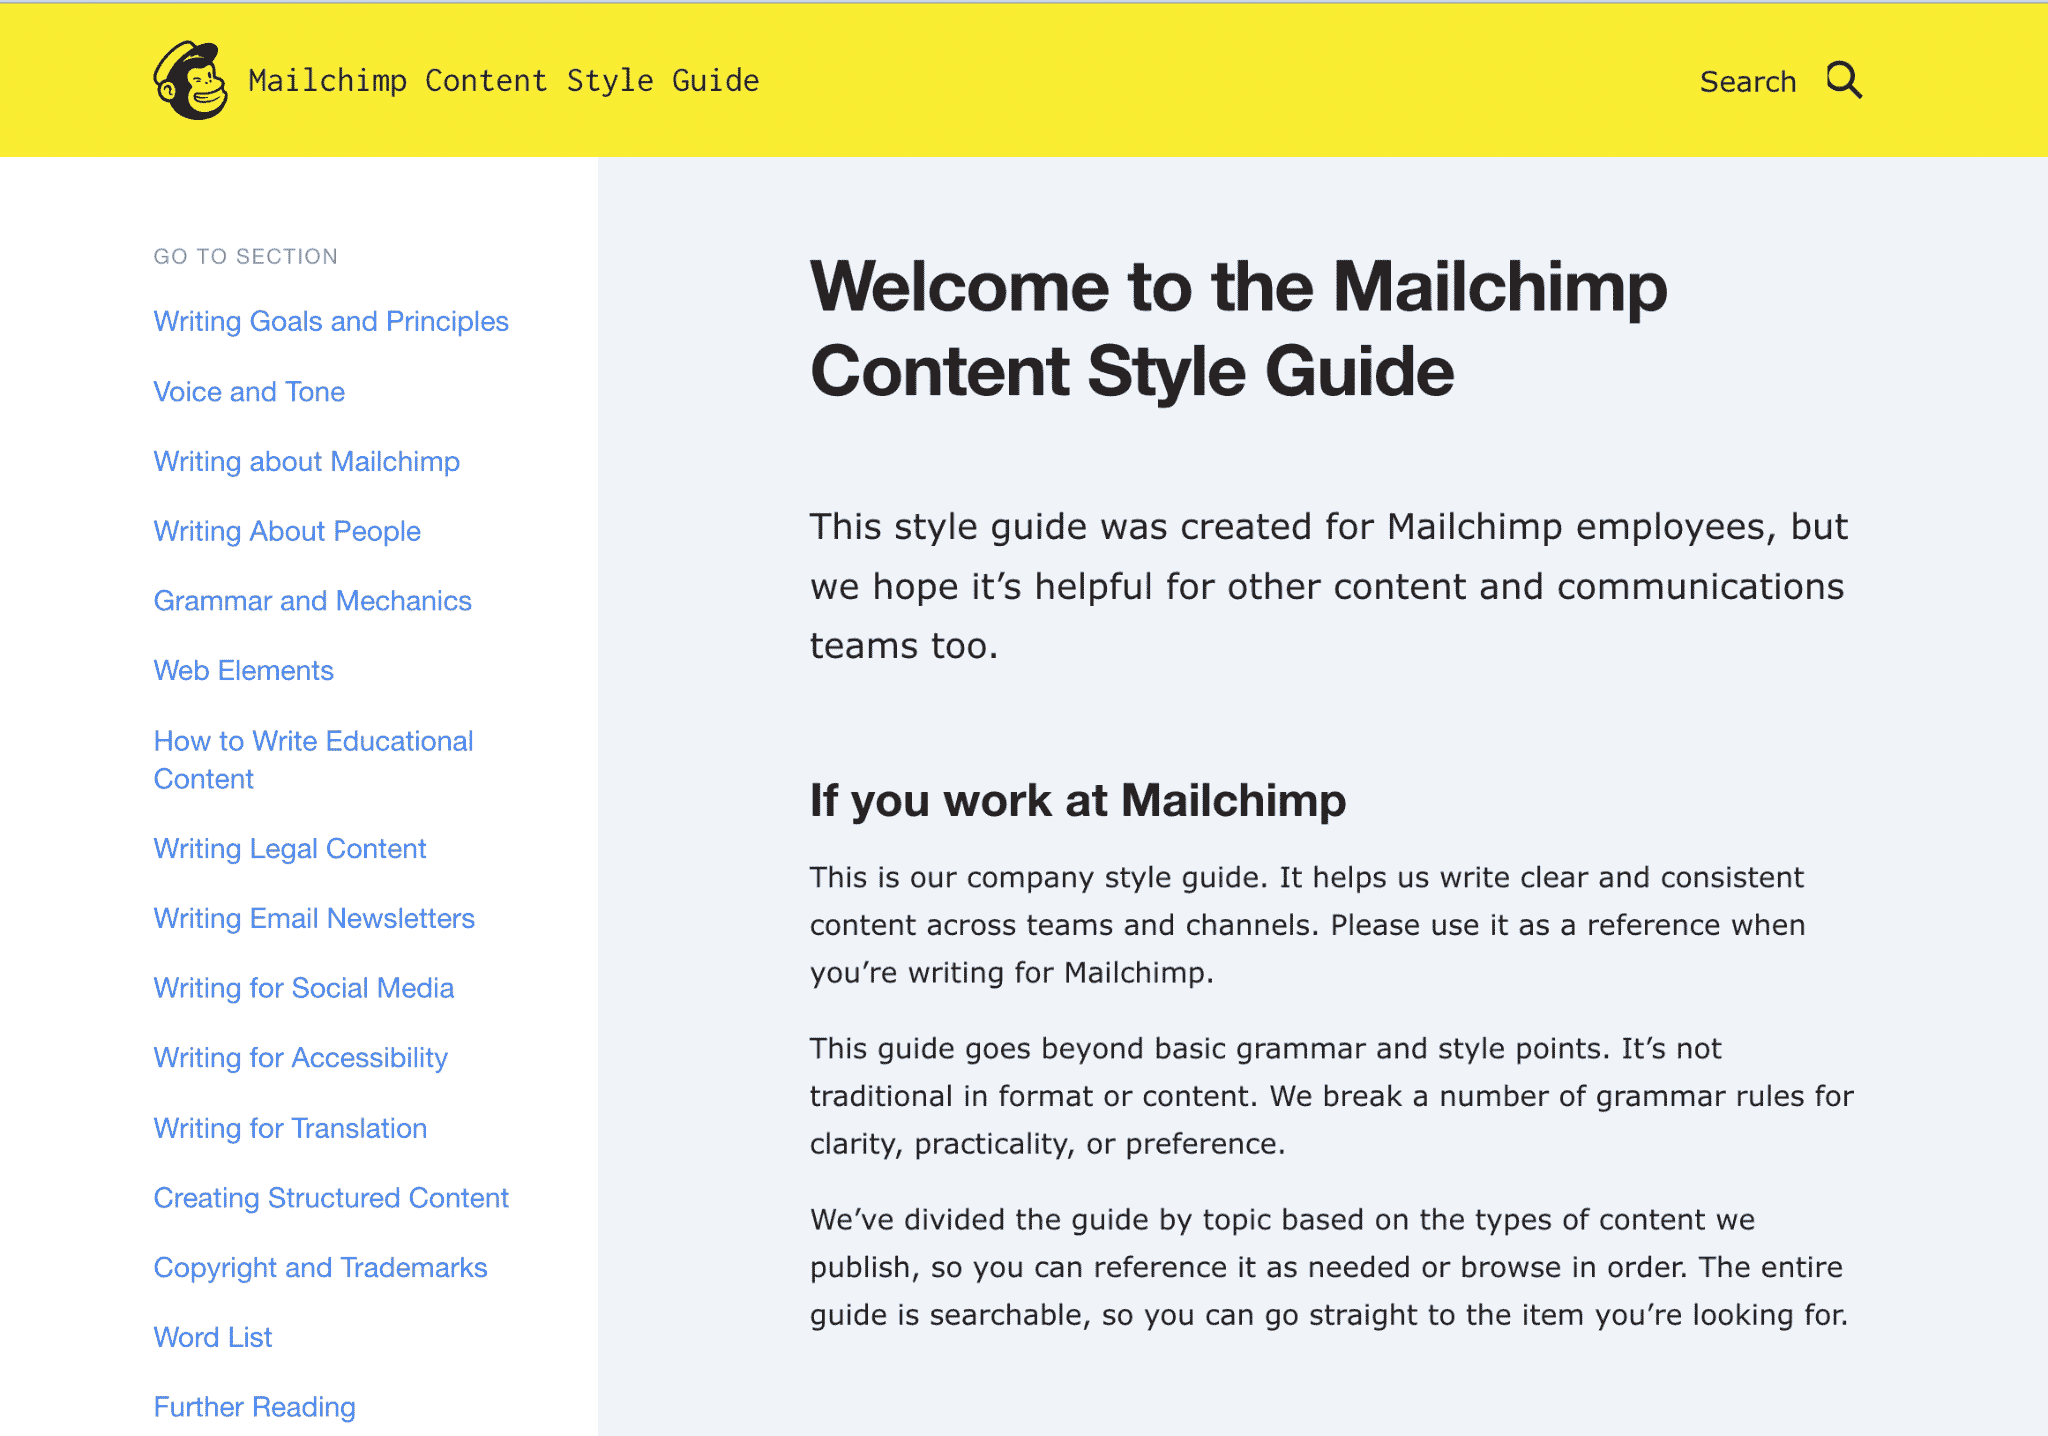The width and height of the screenshot is (2048, 1436).
Task: Open the Search text button
Action: [1748, 81]
